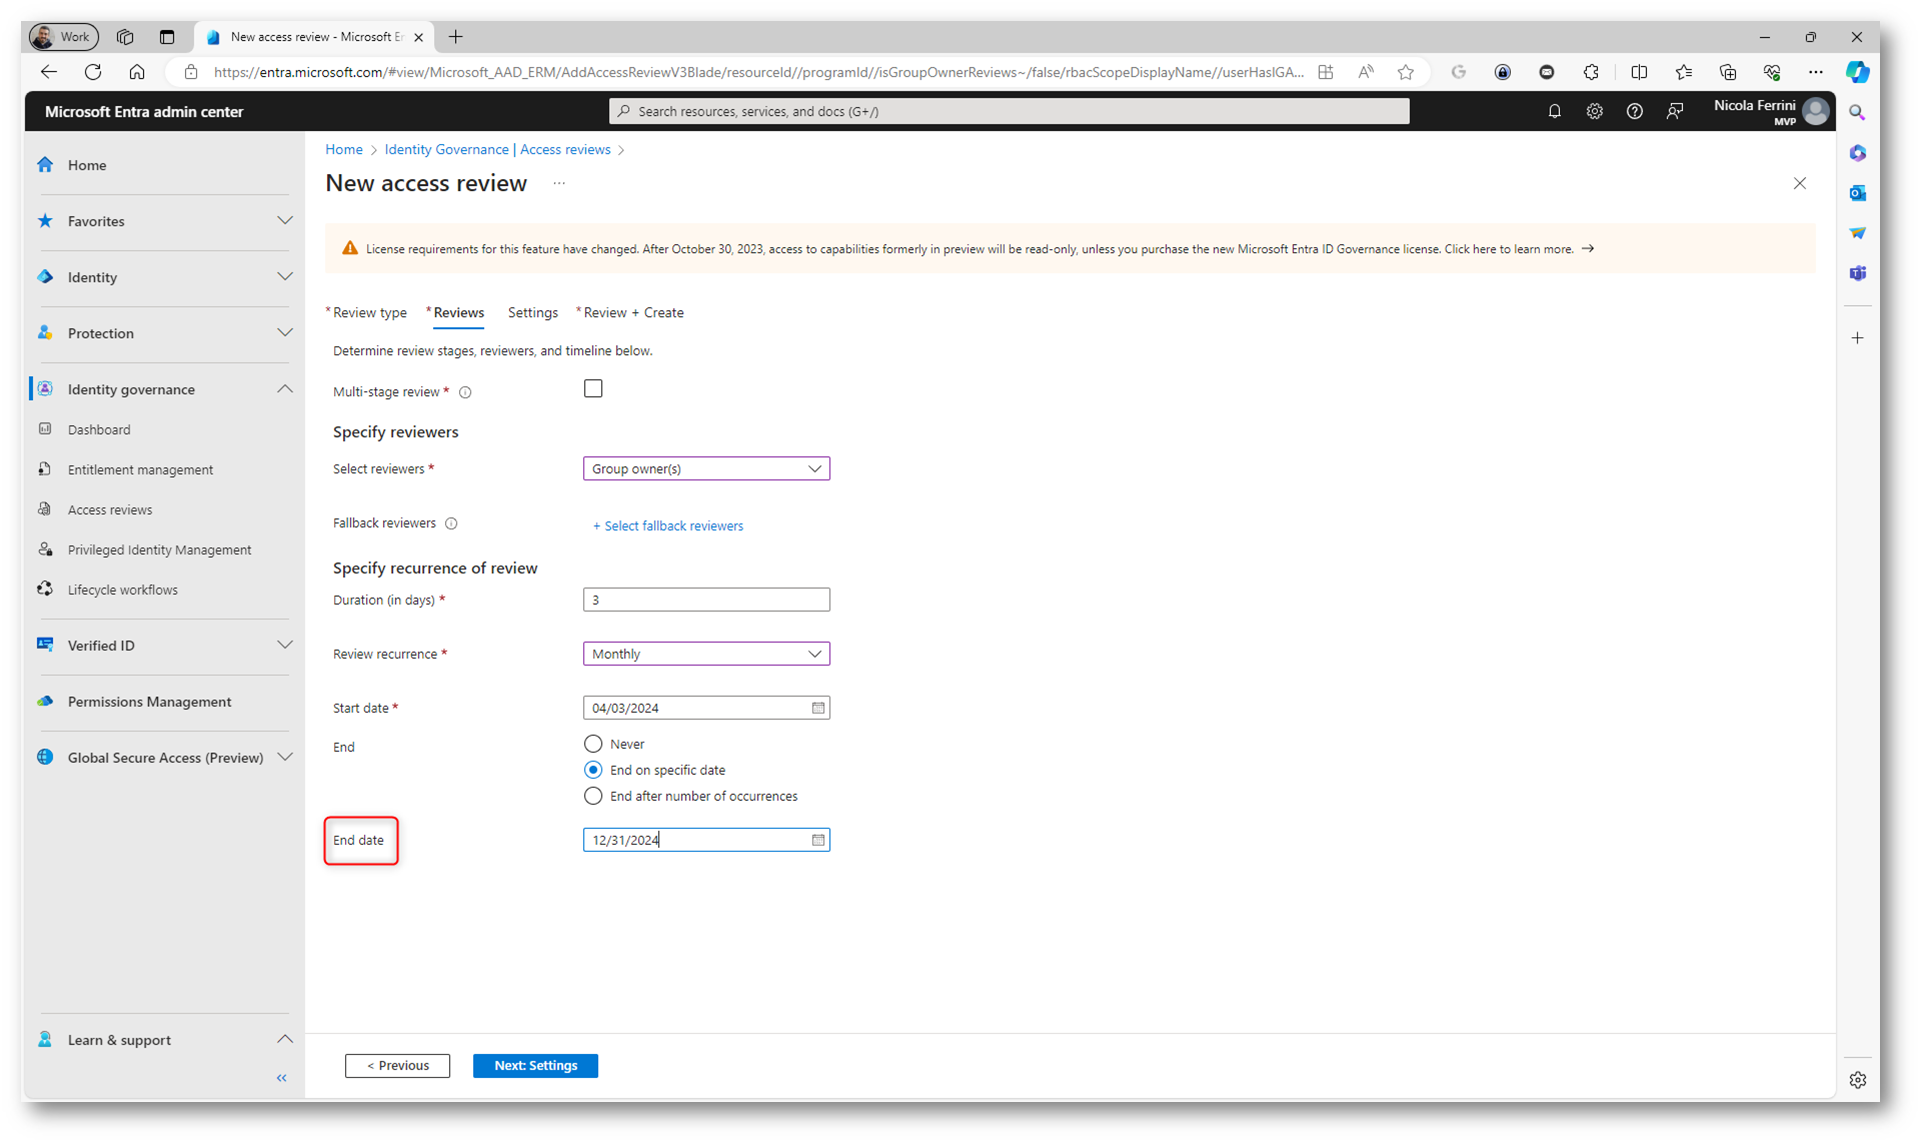This screenshot has height=1144, width=1922.
Task: Click the Nicola Ferrini account avatar
Action: pos(1816,111)
